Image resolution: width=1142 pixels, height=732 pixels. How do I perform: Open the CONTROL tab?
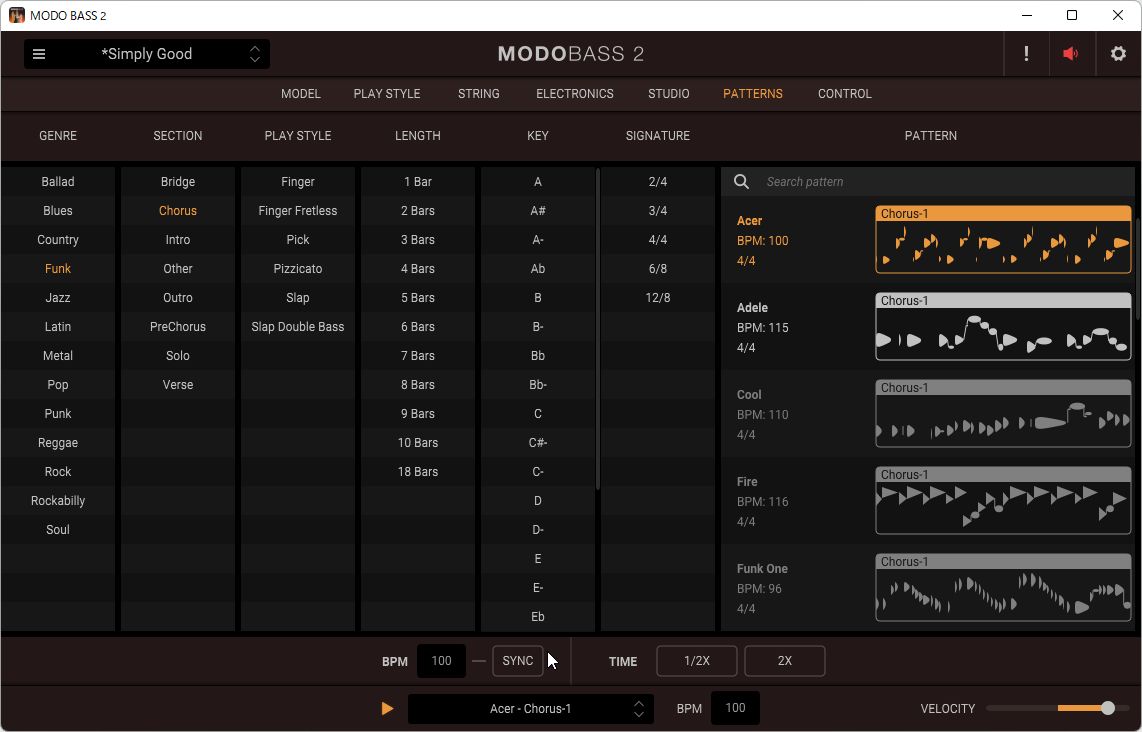click(x=845, y=94)
